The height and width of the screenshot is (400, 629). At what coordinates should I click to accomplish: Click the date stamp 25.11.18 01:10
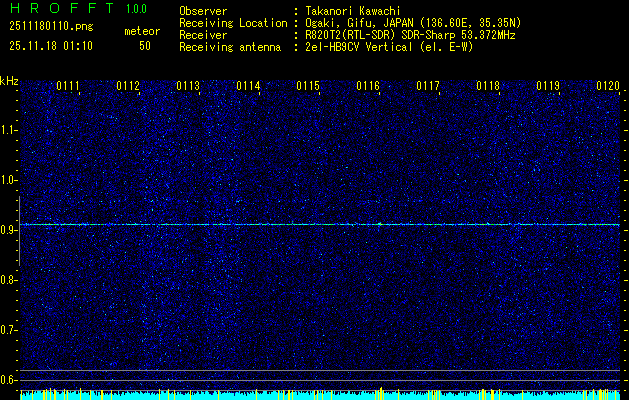pyautogui.click(x=51, y=46)
